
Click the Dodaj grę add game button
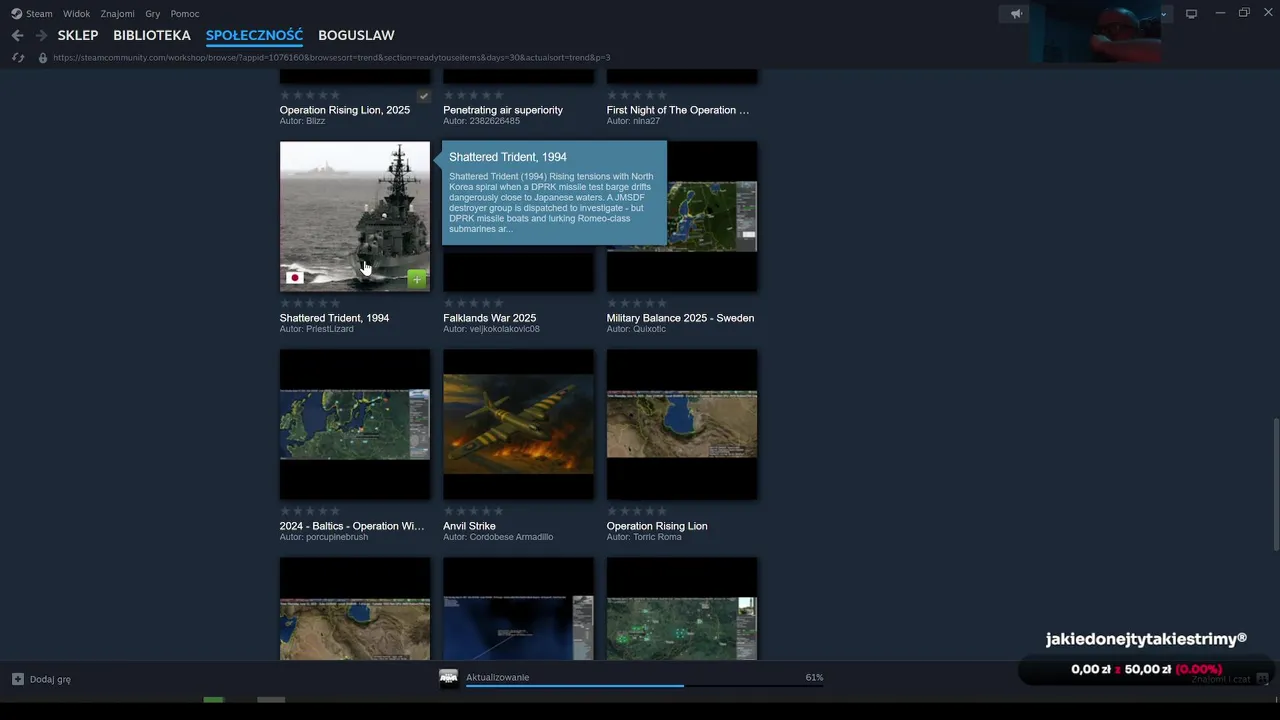click(42, 679)
